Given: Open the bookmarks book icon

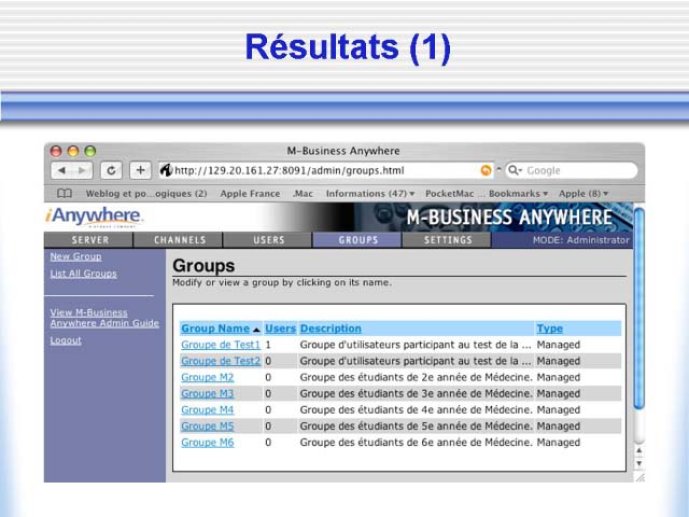Looking at the screenshot, I should coord(65,193).
